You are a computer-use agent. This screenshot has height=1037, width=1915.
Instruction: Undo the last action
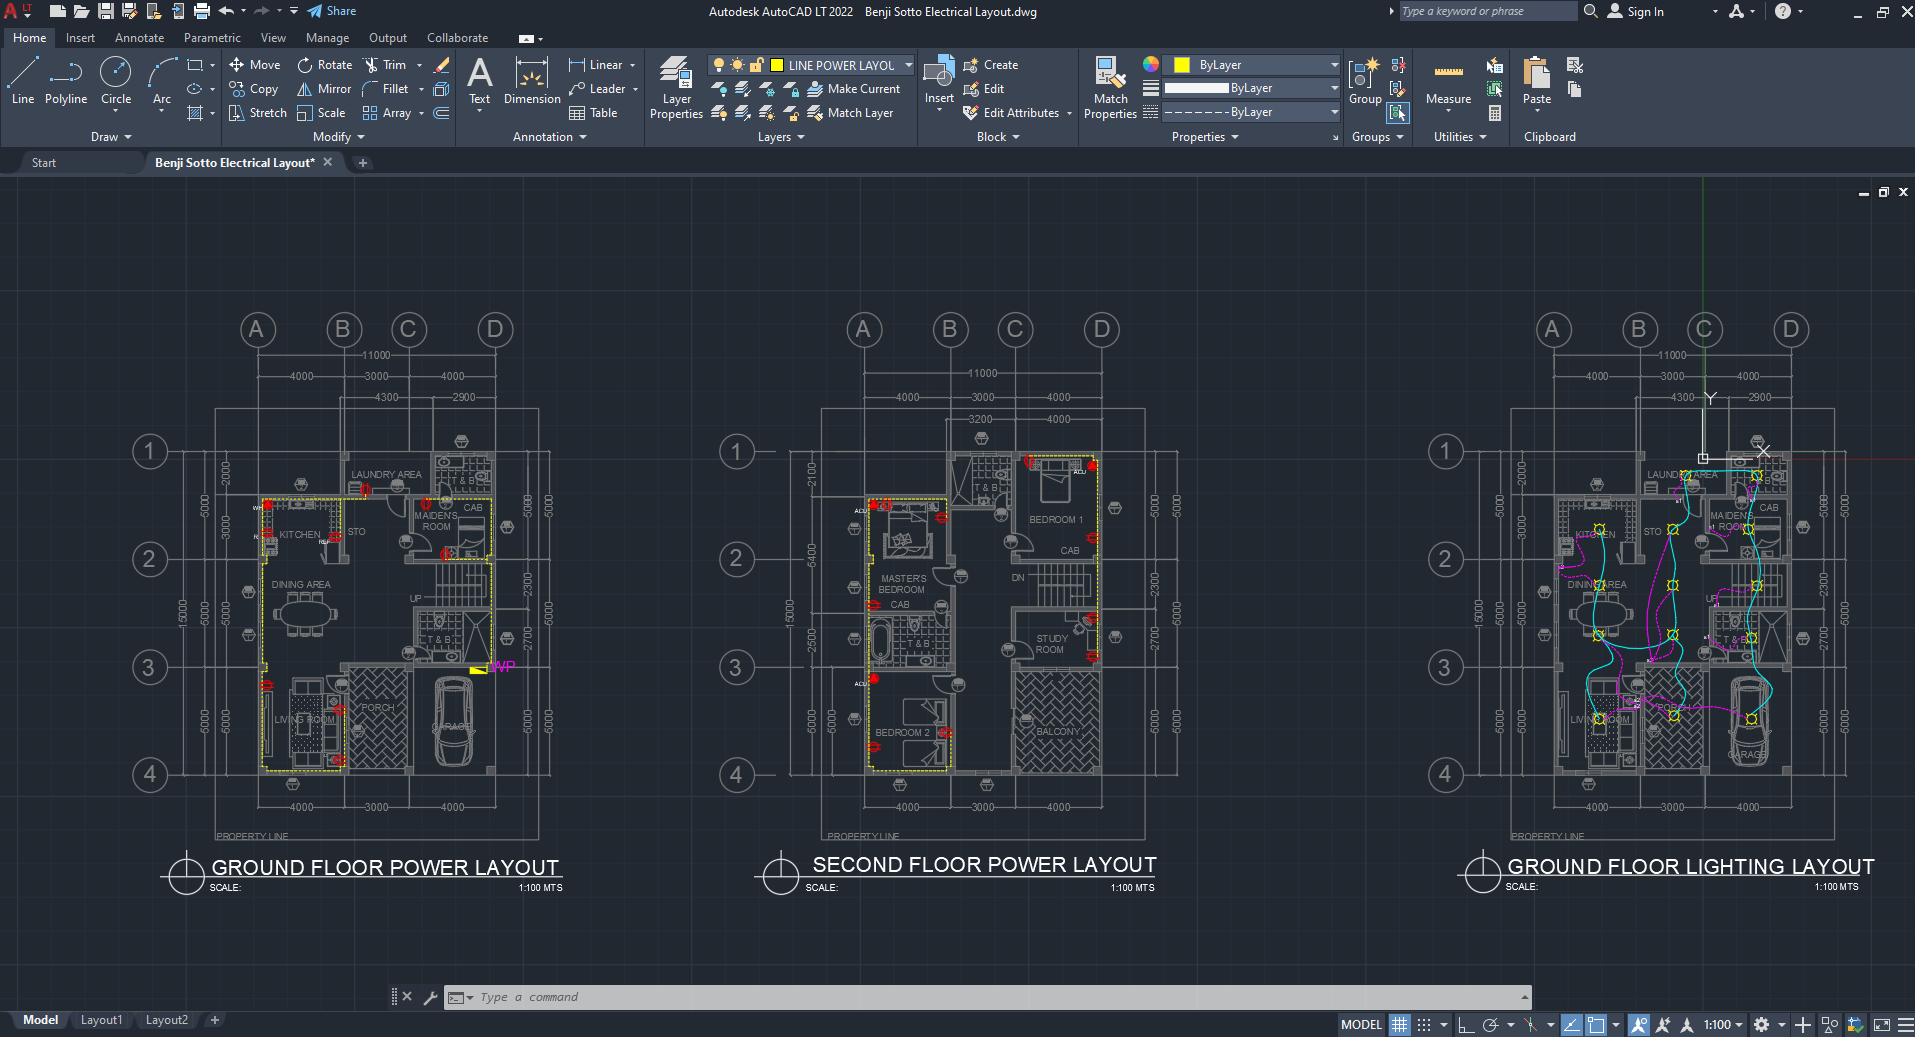coord(226,11)
